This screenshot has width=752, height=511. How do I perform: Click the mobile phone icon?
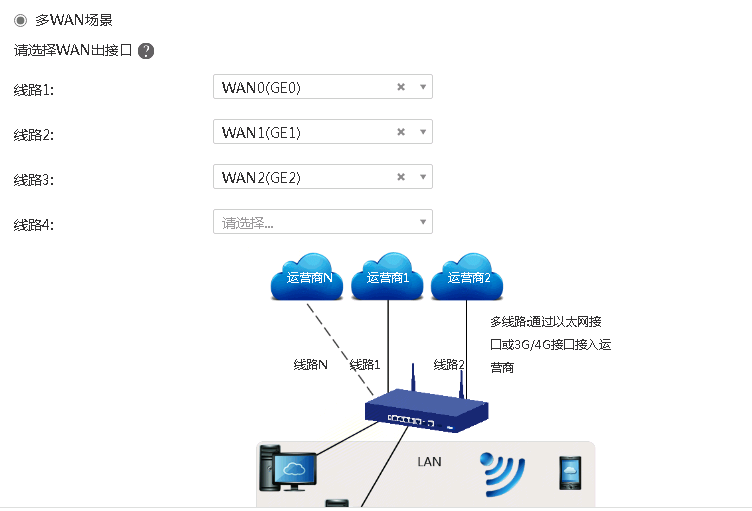(x=570, y=473)
